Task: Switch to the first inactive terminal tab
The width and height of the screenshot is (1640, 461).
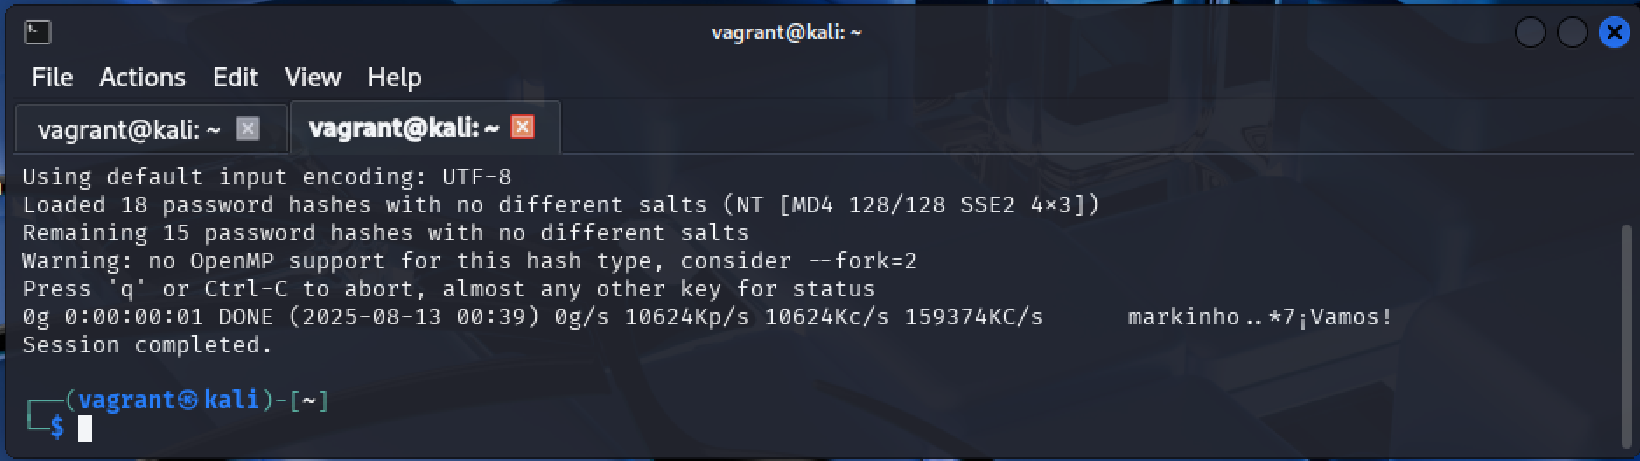Action: (x=128, y=129)
